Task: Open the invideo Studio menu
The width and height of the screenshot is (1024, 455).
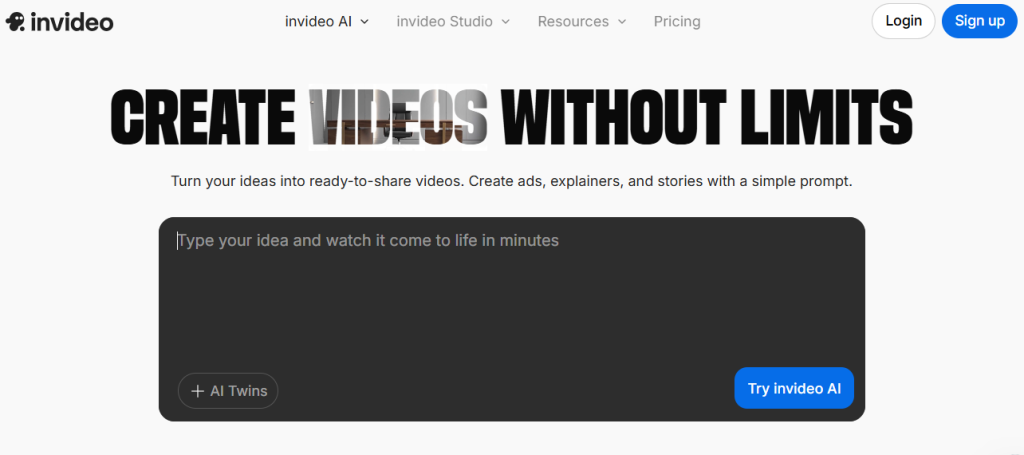Action: click(x=444, y=21)
